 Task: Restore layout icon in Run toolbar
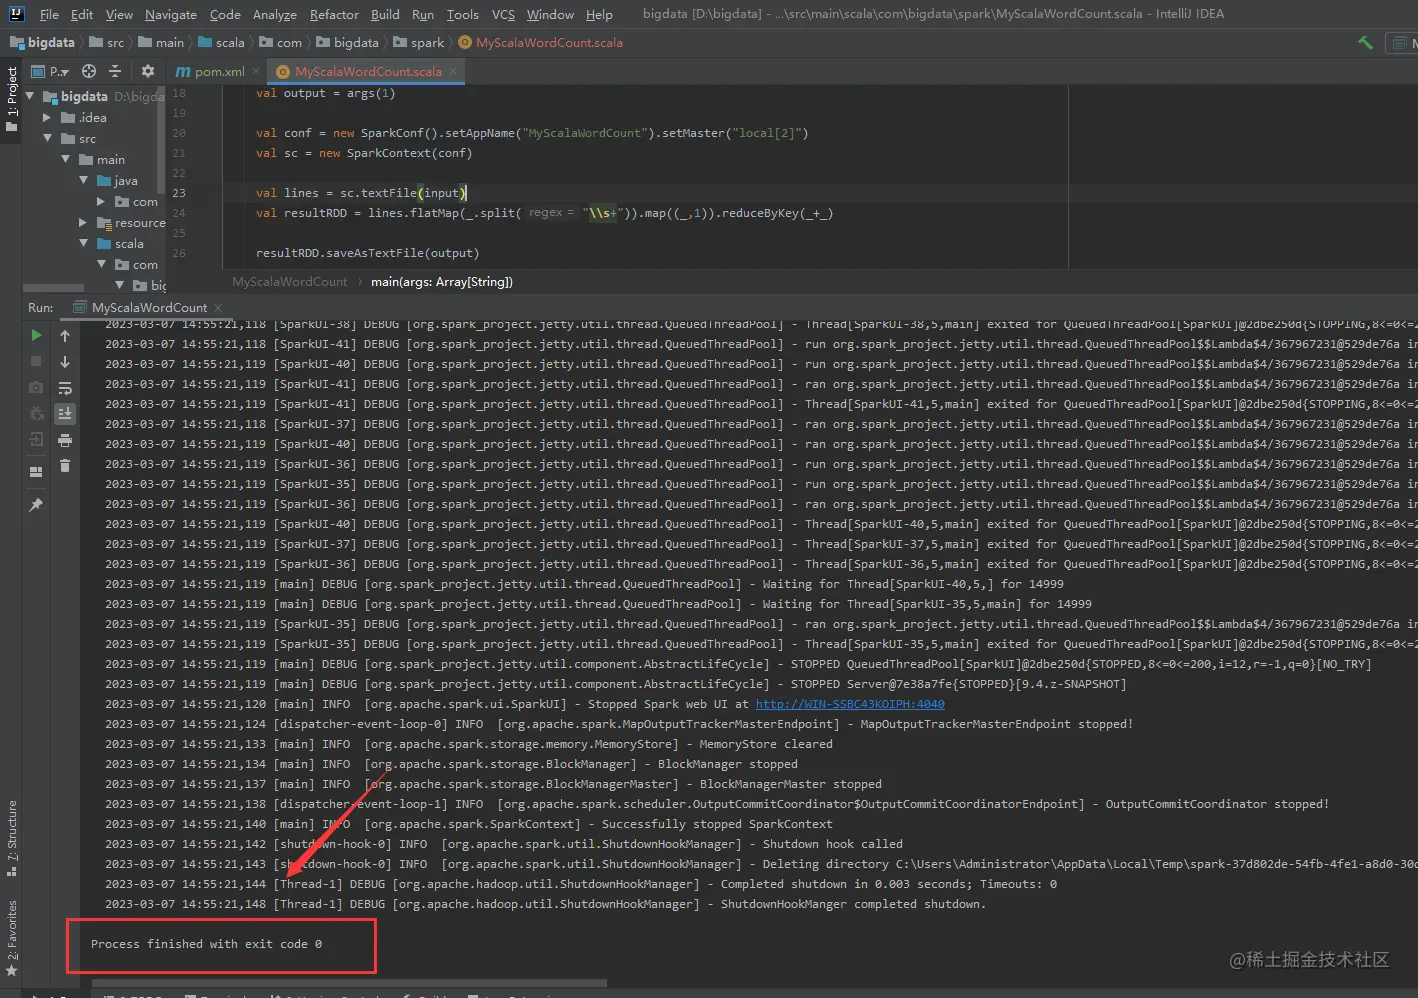tap(36, 471)
